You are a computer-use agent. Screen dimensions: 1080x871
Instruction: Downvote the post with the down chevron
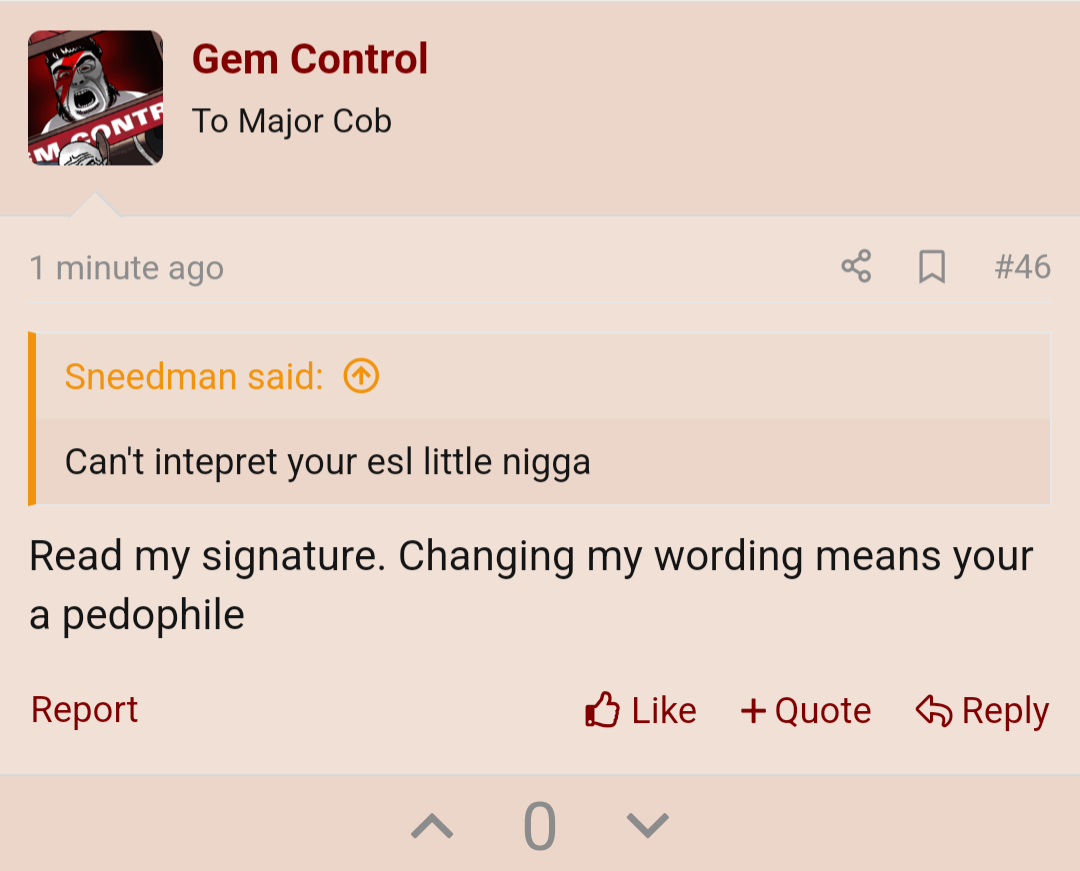point(647,826)
